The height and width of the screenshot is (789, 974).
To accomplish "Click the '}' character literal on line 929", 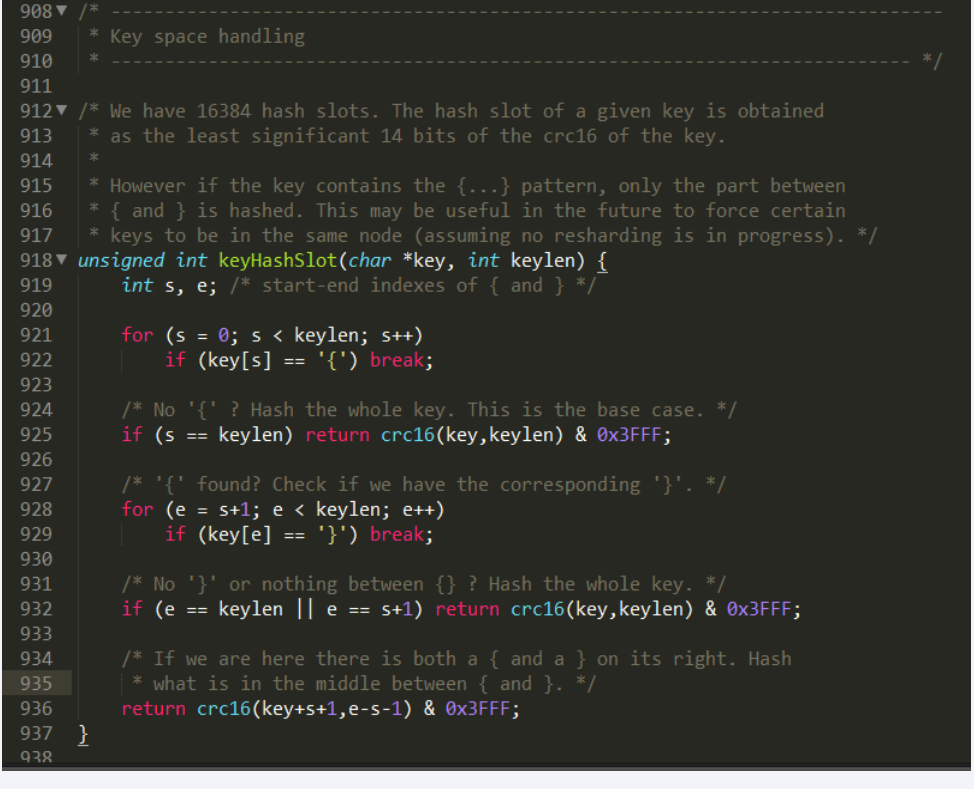I will pos(327,535).
